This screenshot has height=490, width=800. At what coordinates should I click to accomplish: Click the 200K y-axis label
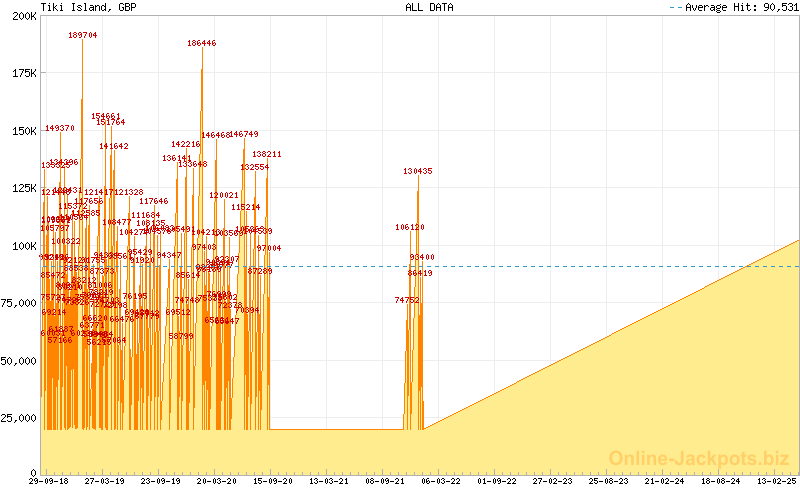[24, 19]
